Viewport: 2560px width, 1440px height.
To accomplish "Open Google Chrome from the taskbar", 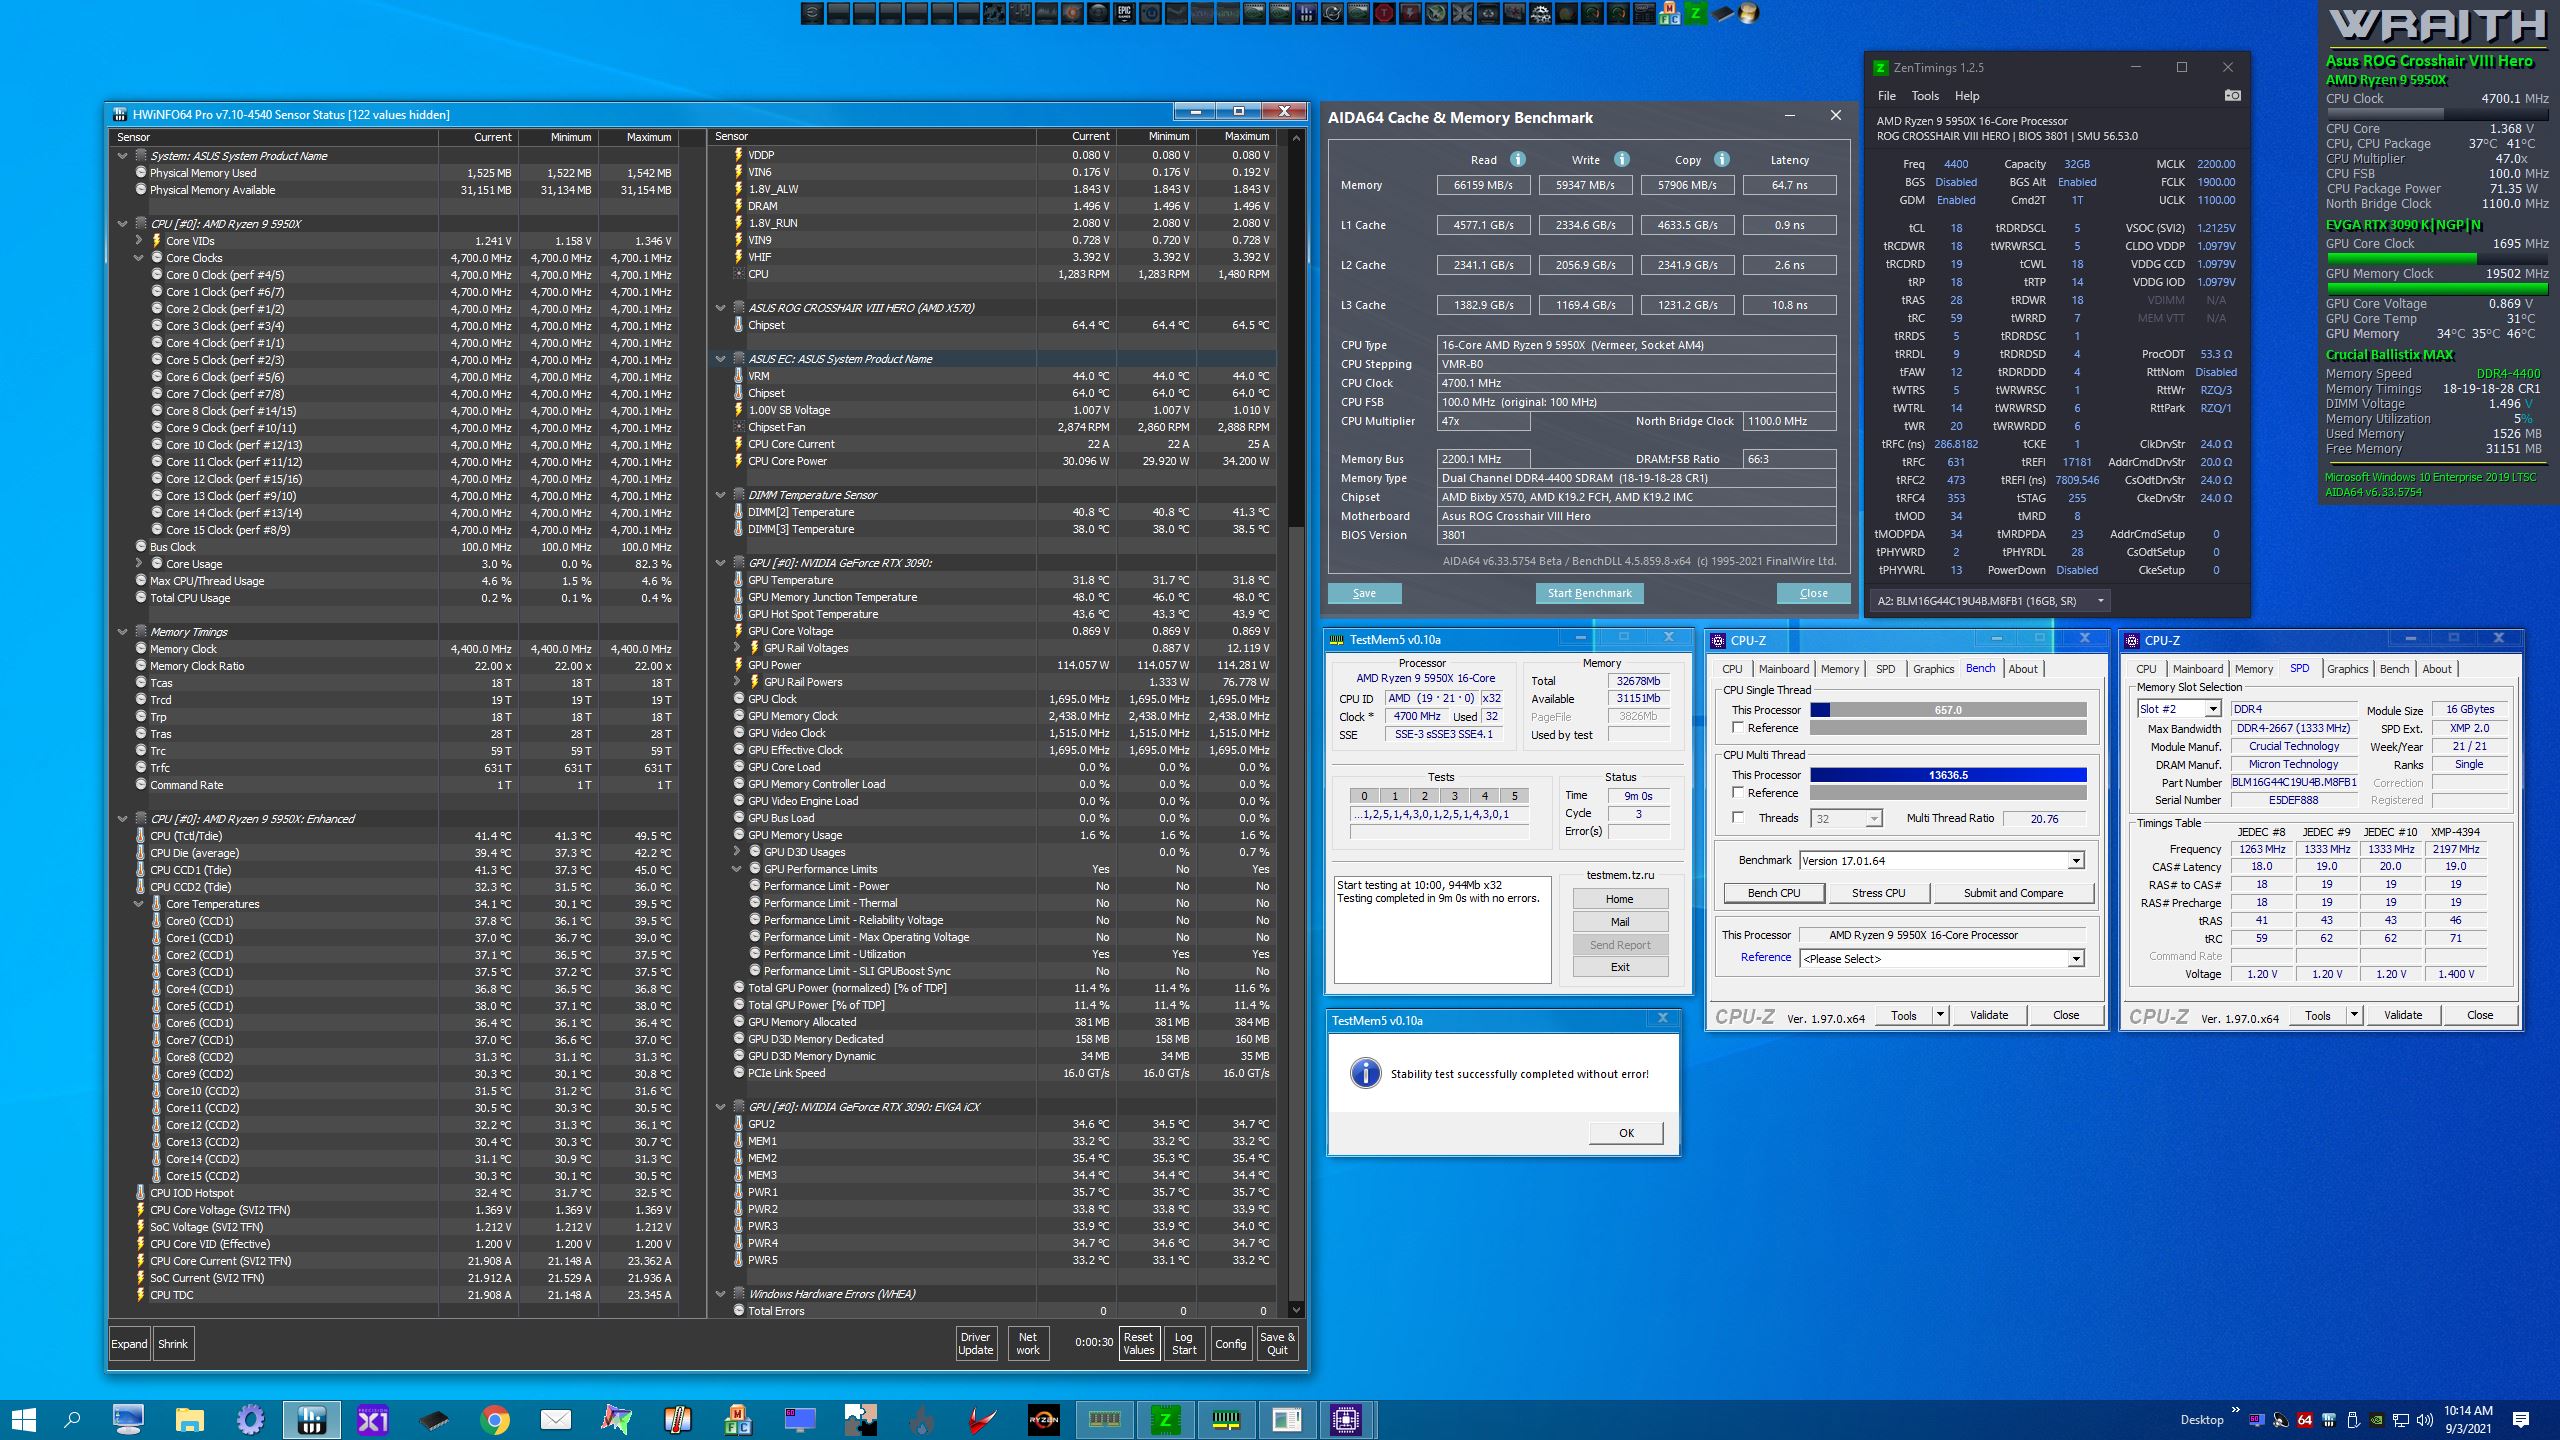I will point(494,1419).
